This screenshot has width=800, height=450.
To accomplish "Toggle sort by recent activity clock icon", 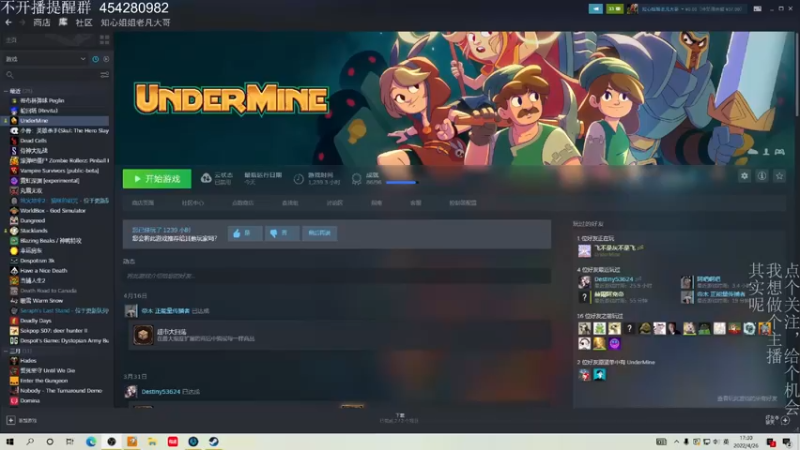I will pos(95,59).
